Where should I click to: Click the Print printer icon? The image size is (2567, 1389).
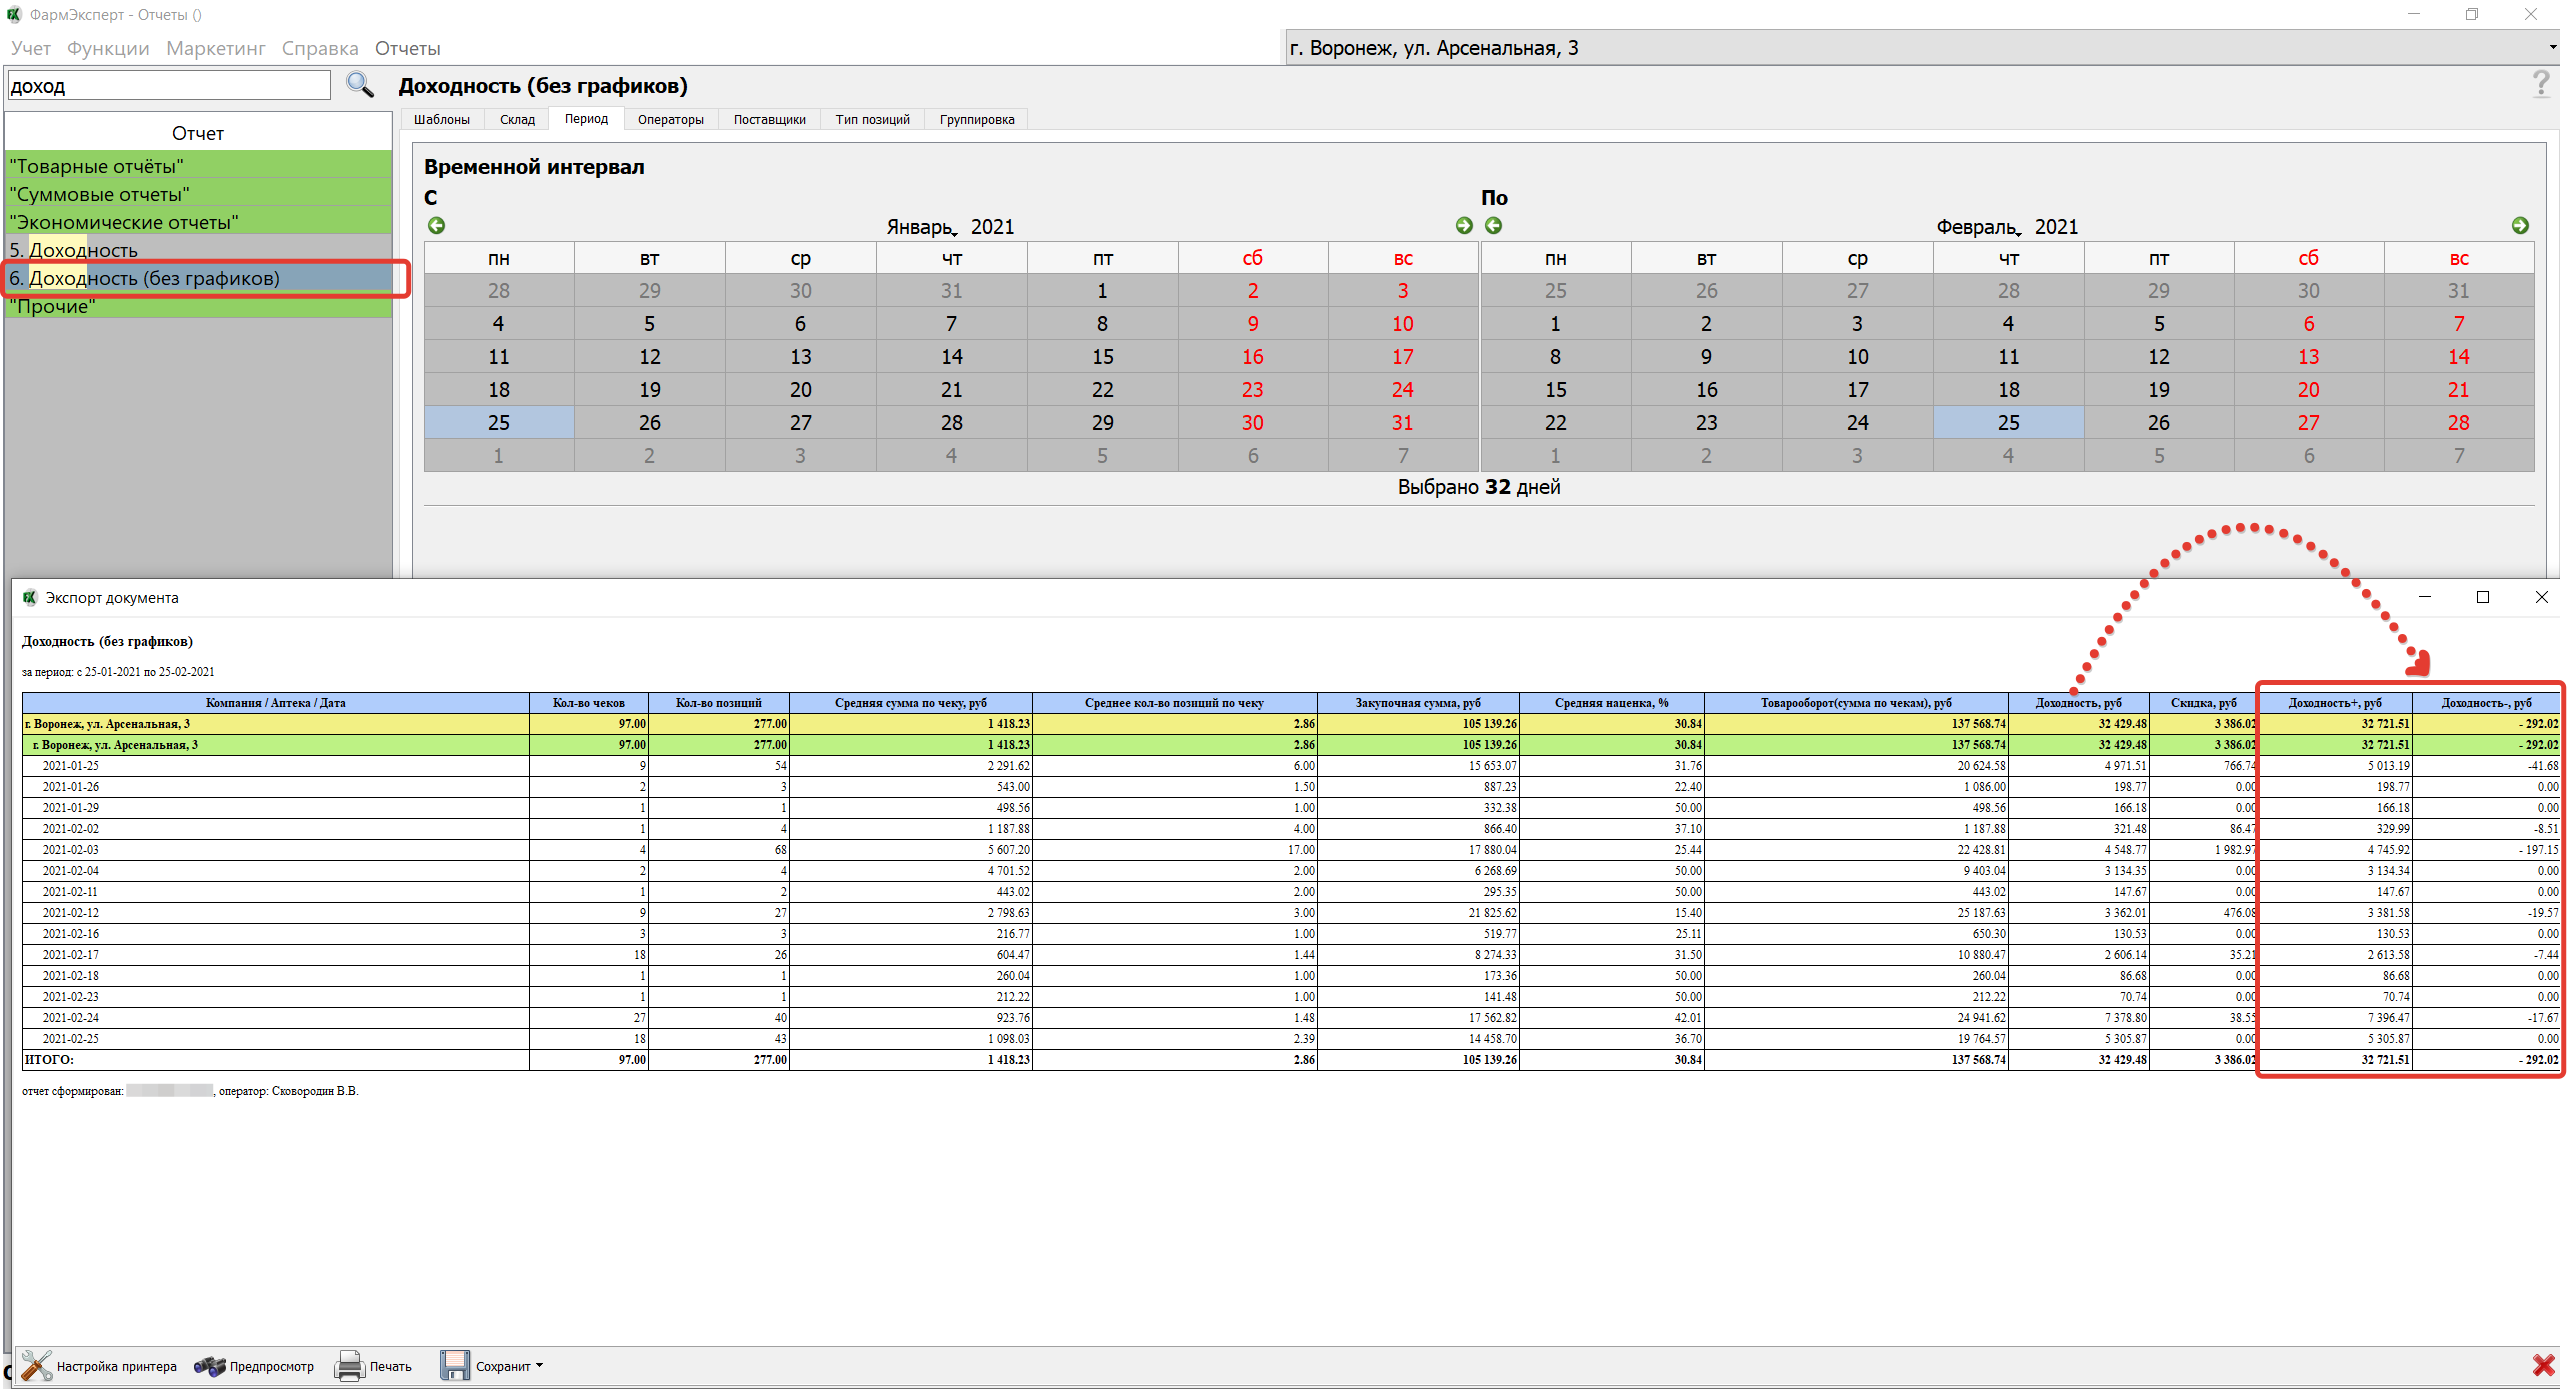click(x=350, y=1365)
